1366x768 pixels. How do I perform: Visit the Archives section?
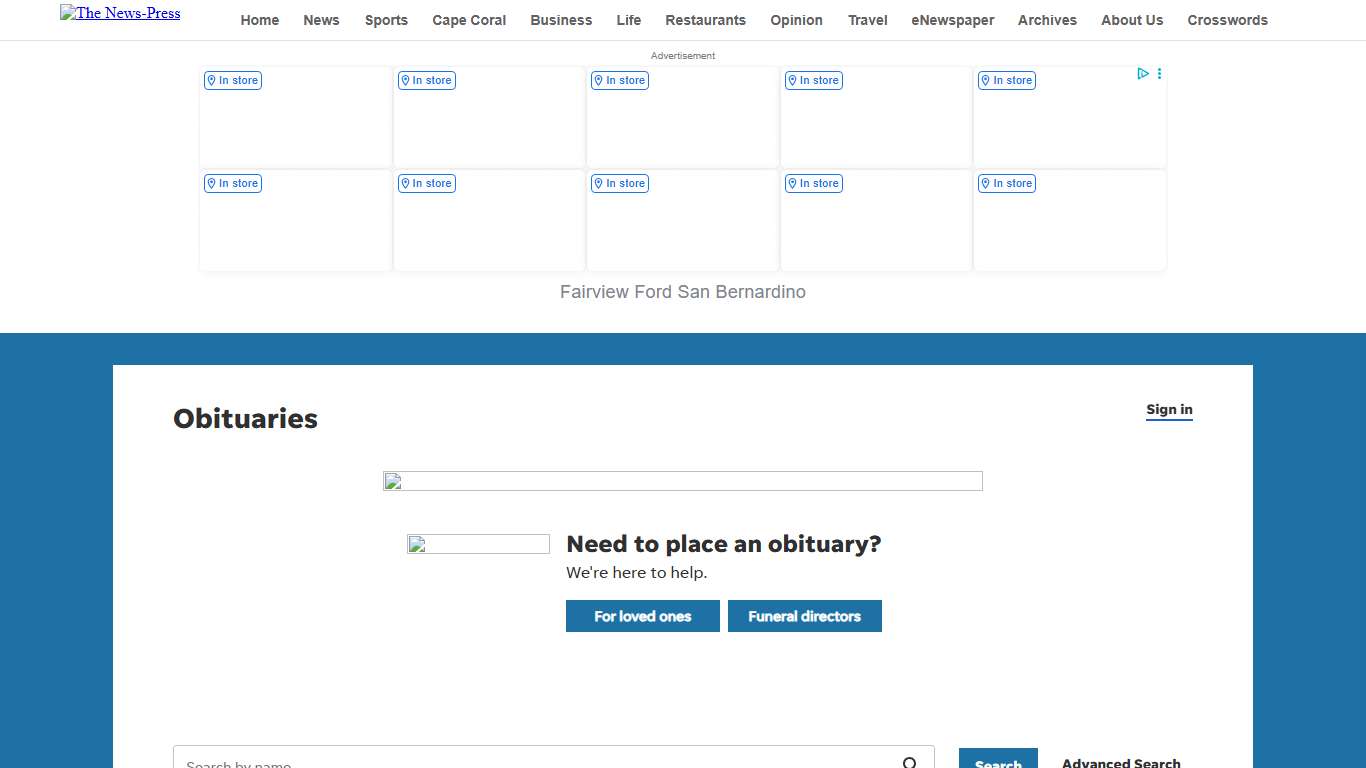pos(1047,20)
